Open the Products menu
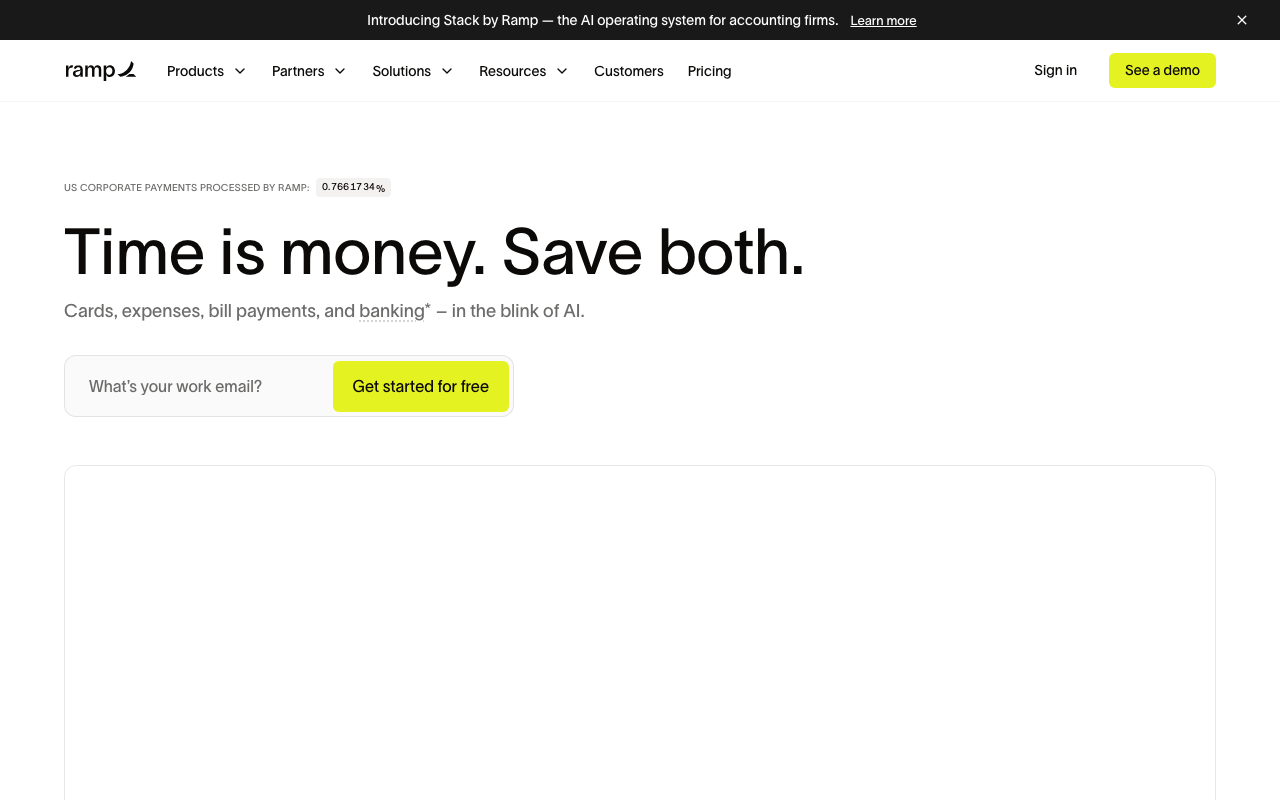Image resolution: width=1280 pixels, height=800 pixels. [x=195, y=71]
